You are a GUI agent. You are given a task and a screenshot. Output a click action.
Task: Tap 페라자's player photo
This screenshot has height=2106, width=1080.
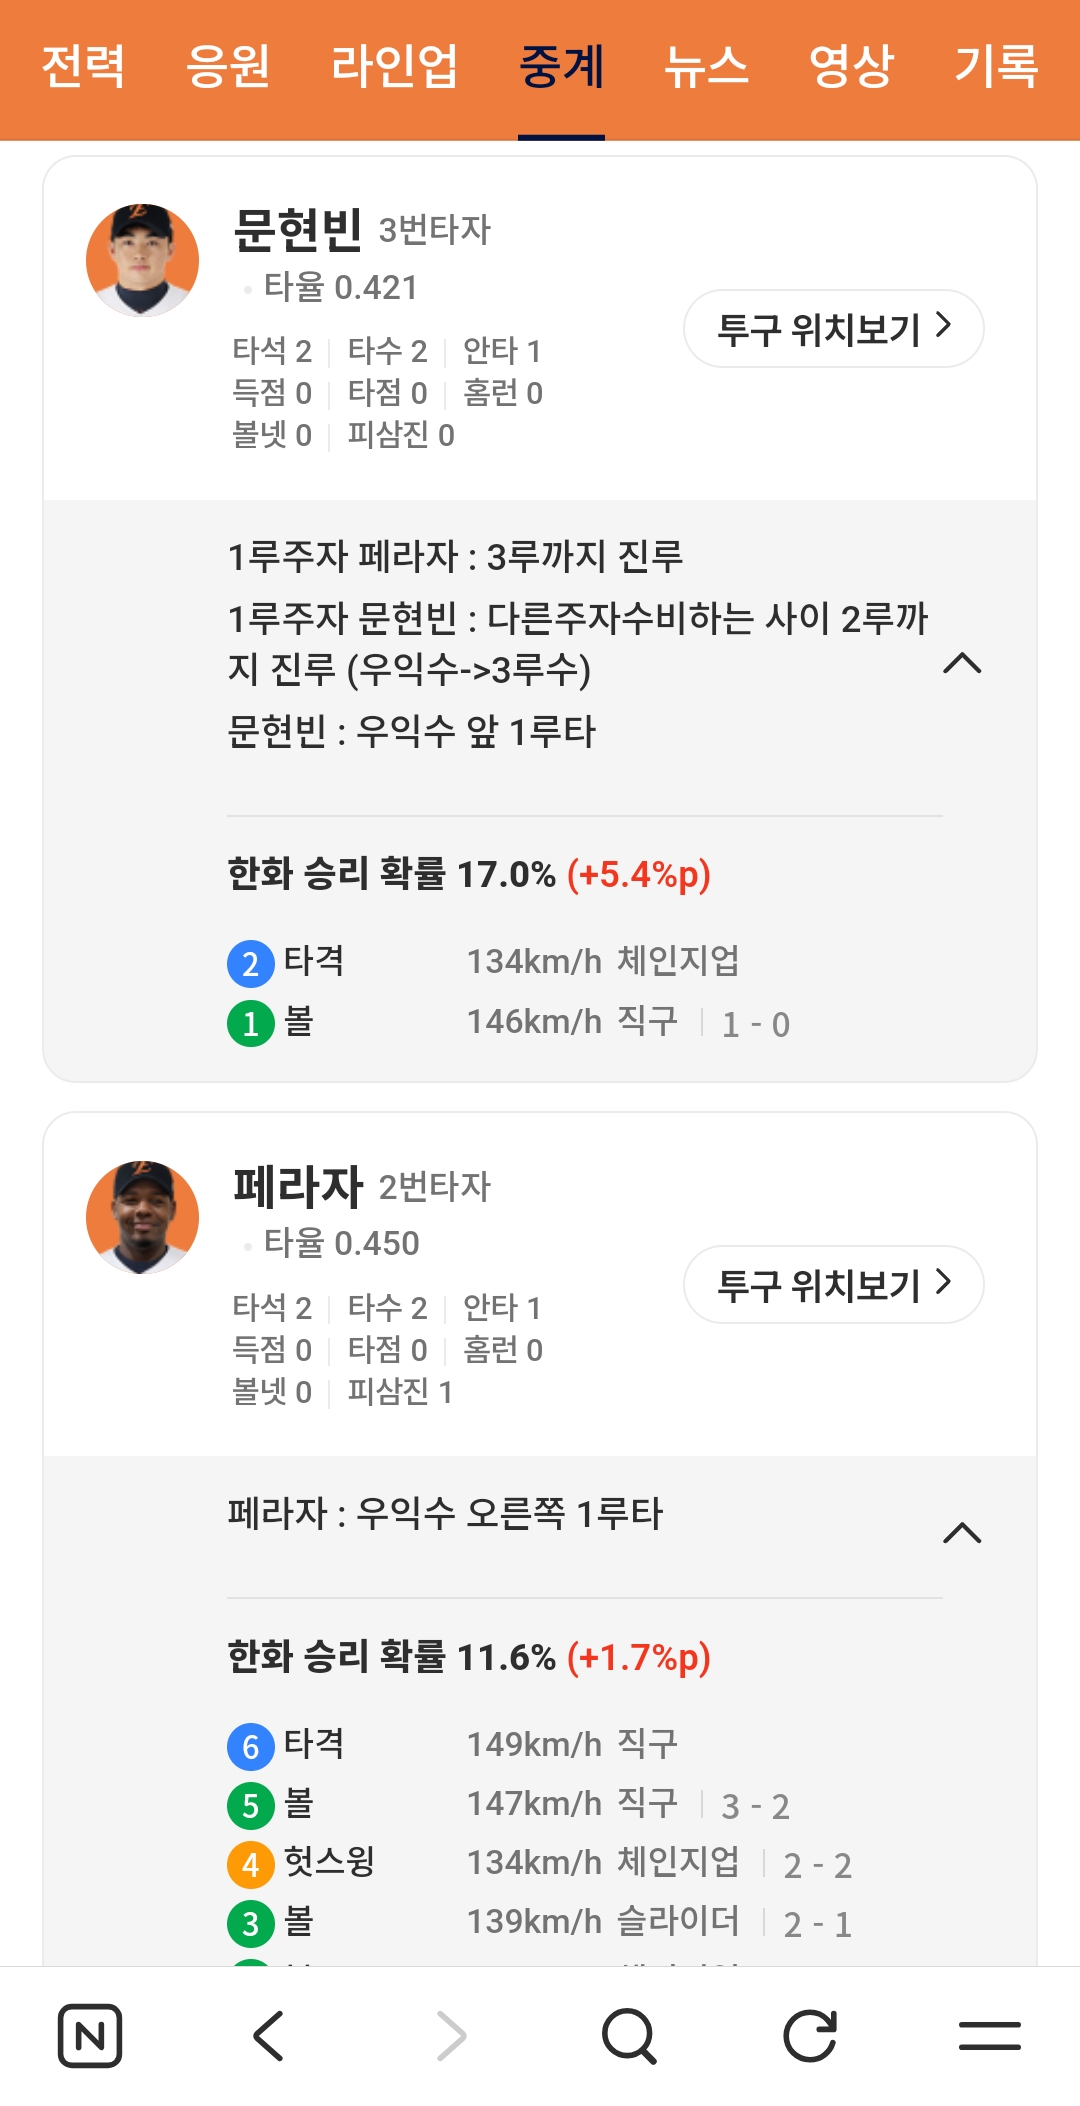tap(143, 1217)
